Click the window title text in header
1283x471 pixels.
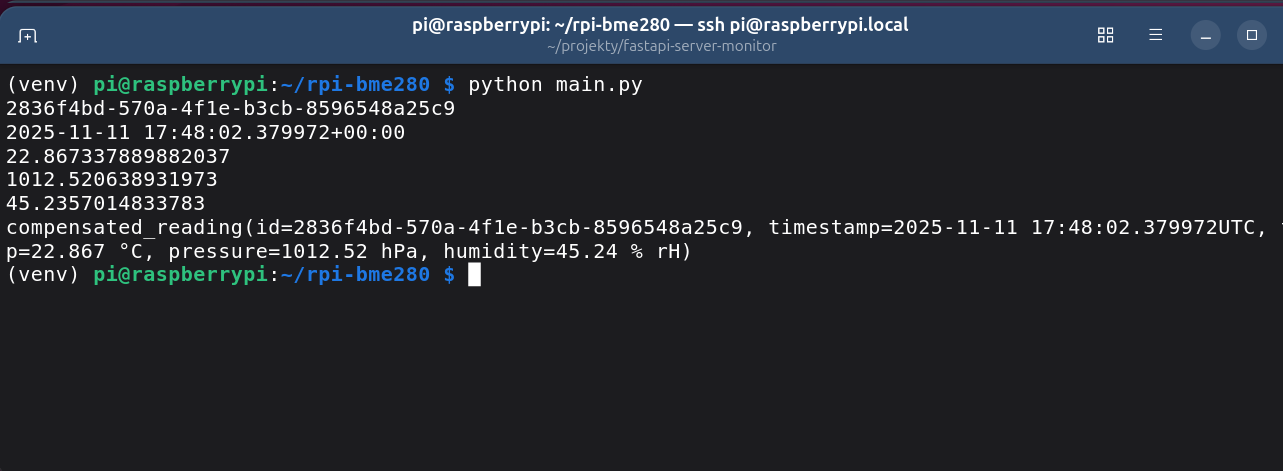[660, 25]
